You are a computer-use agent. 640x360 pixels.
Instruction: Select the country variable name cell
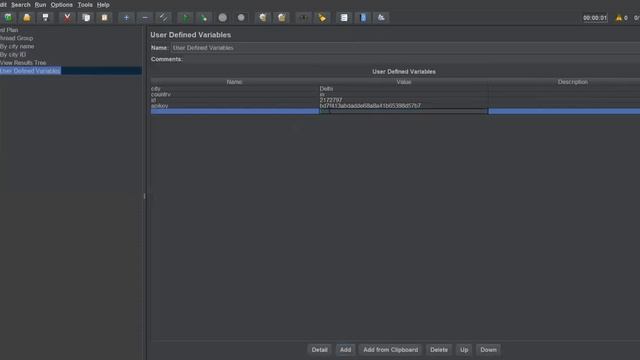235,94
